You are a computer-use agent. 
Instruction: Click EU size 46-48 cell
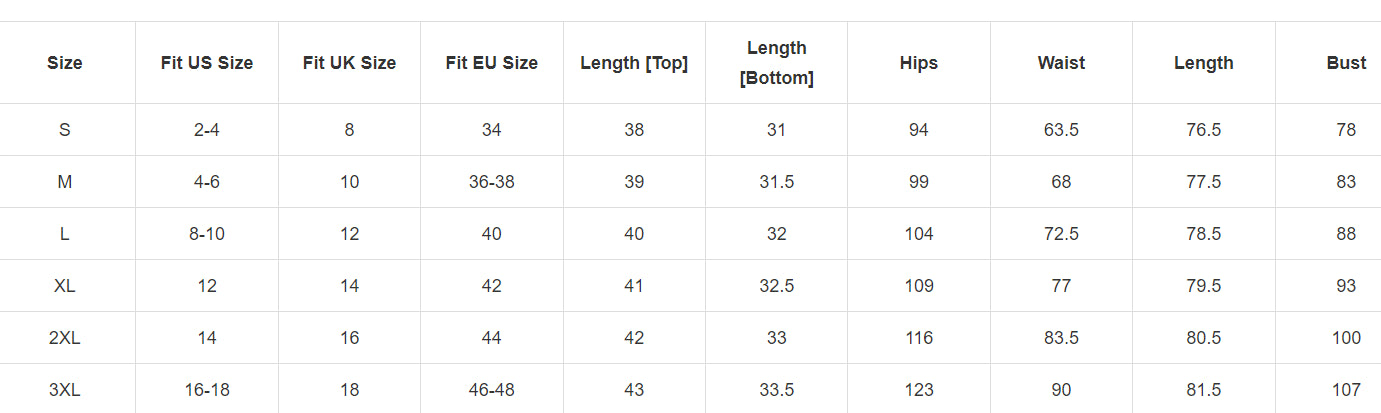[x=492, y=390]
